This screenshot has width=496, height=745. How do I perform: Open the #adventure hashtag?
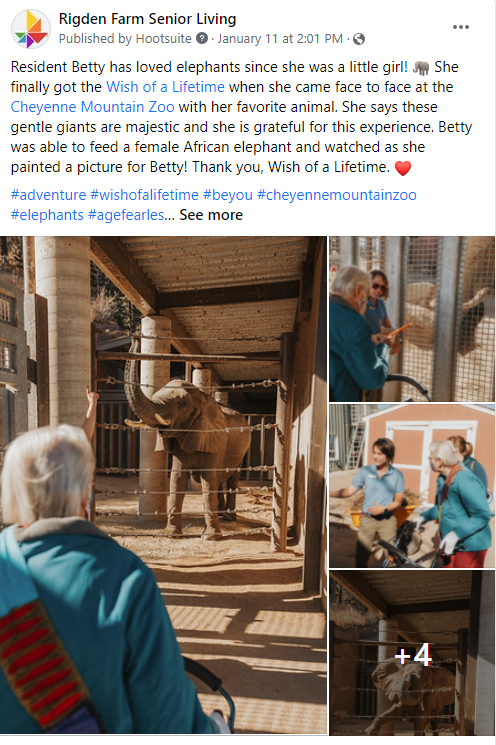[48, 195]
